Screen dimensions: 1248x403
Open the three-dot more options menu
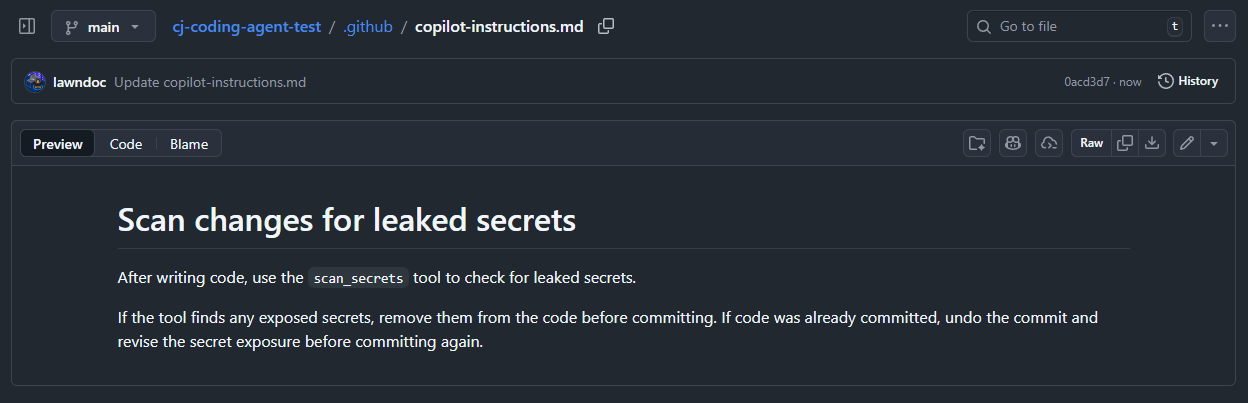[1220, 26]
